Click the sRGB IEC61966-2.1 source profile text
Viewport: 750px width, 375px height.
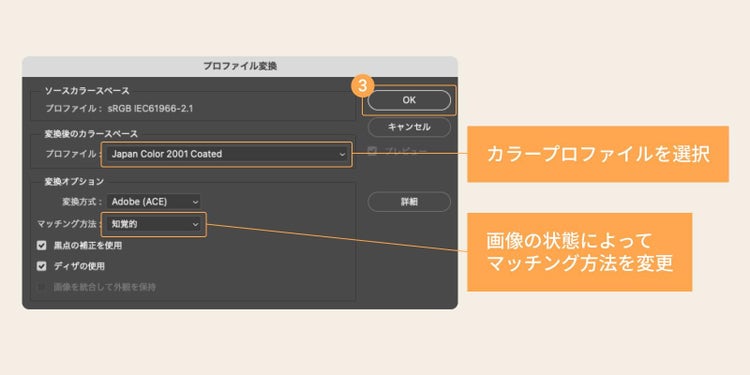tap(151, 109)
